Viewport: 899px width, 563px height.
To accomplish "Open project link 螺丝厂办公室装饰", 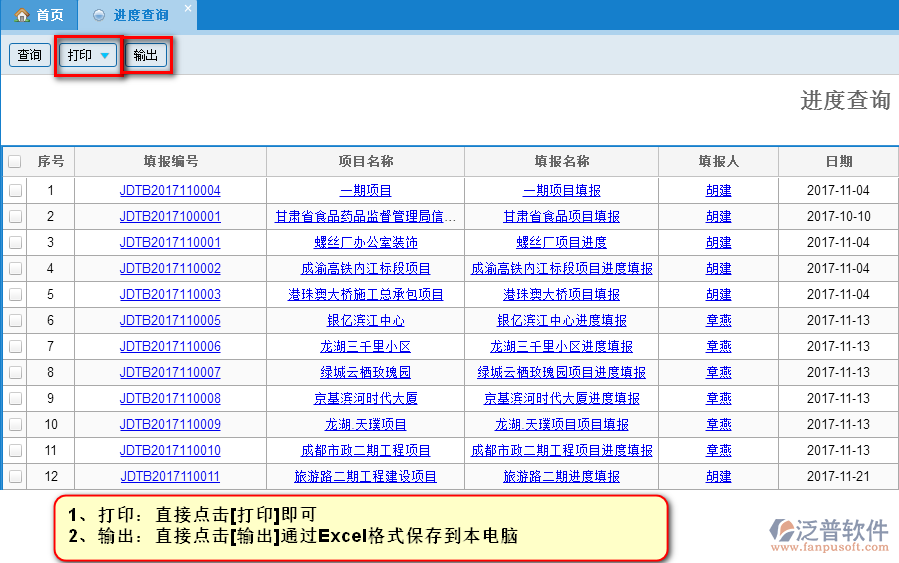I will 366,242.
